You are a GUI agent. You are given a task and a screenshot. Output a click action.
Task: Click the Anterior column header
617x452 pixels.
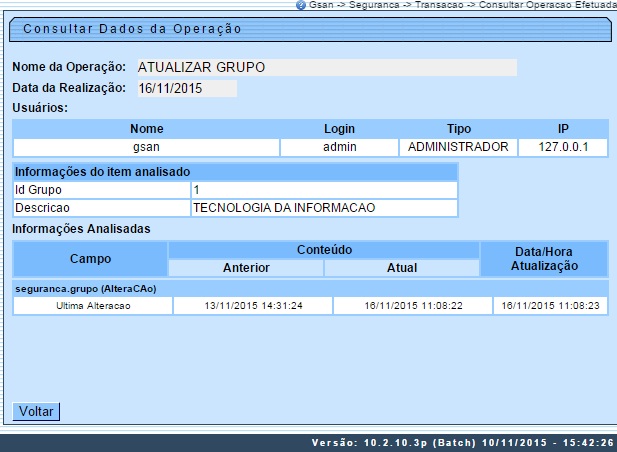click(x=246, y=268)
